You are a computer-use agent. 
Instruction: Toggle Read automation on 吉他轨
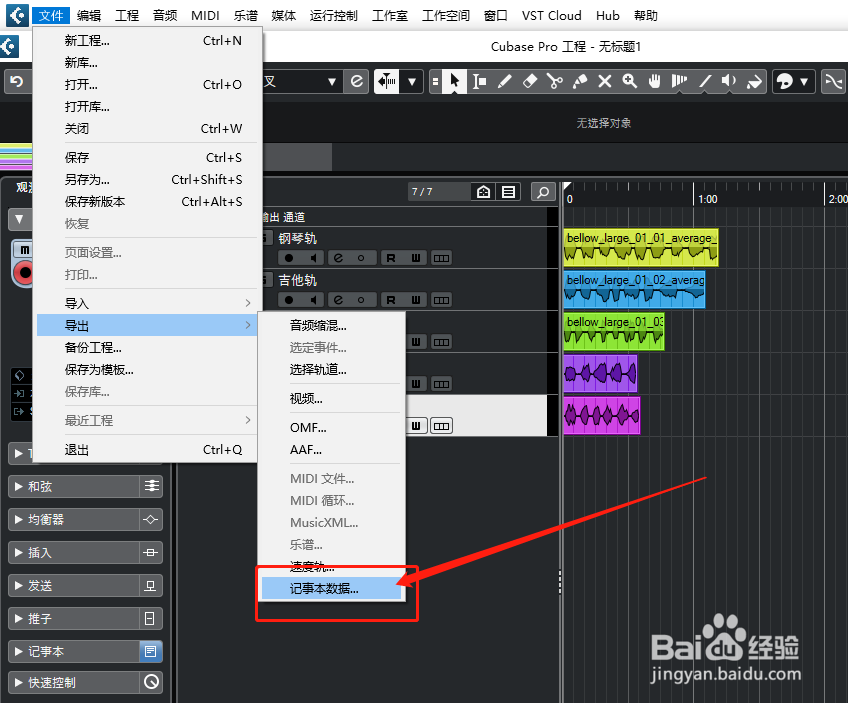point(391,300)
